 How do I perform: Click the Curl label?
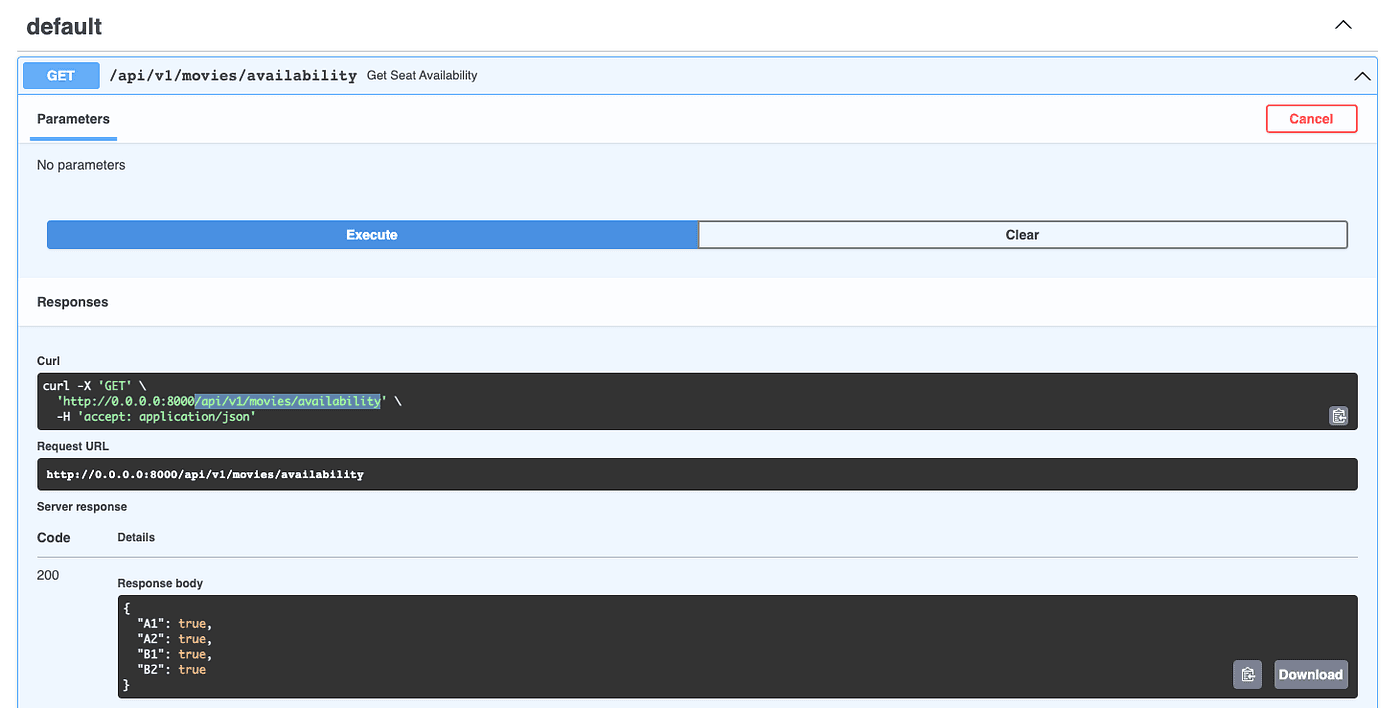coord(49,361)
